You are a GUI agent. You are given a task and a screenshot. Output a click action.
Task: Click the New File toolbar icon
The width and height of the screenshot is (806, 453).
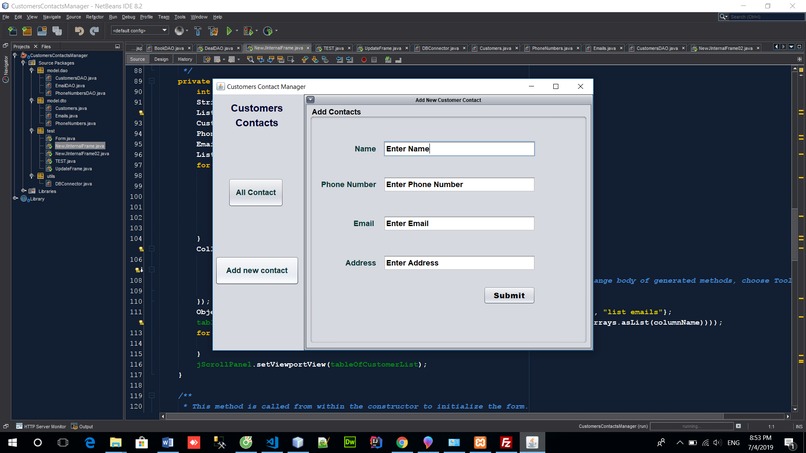(x=12, y=31)
